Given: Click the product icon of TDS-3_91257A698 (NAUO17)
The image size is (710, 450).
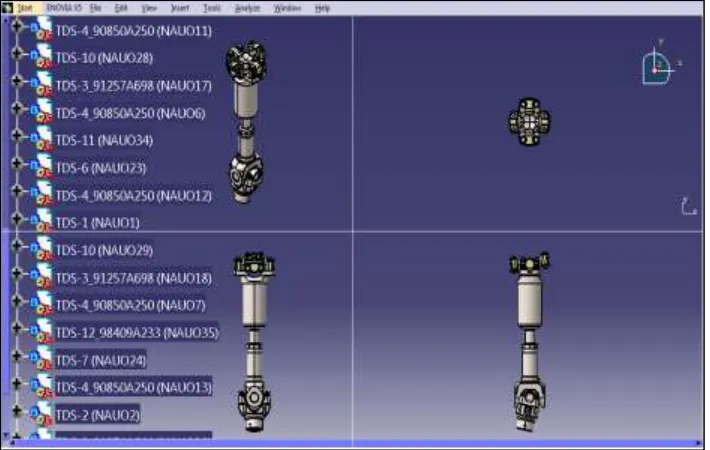Looking at the screenshot, I should click(x=42, y=84).
